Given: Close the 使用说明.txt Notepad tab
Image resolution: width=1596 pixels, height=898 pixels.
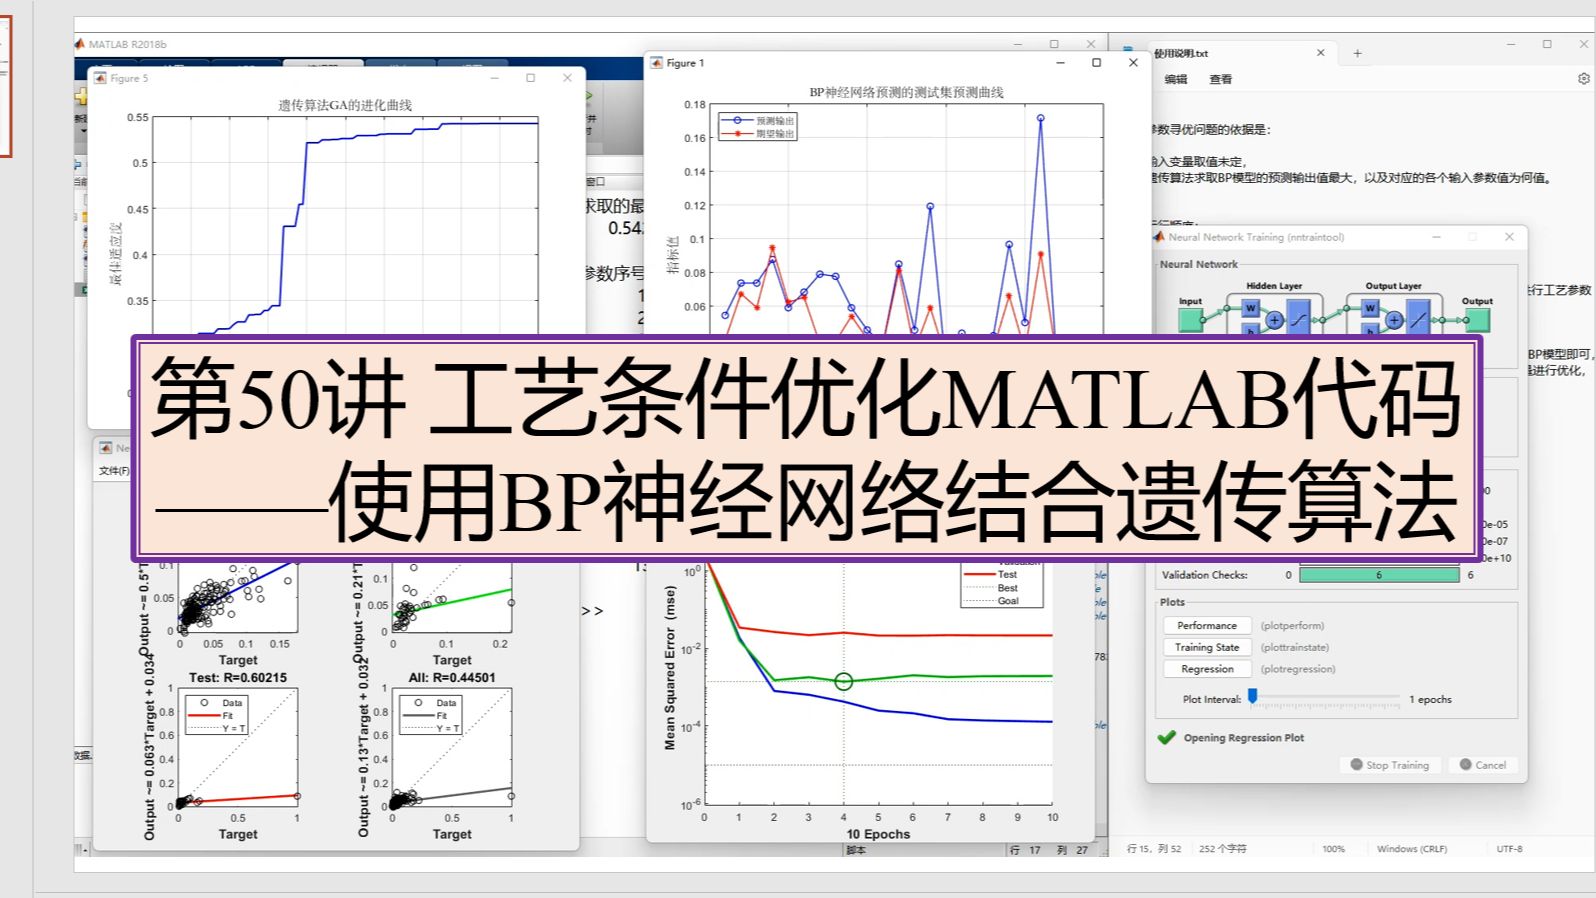Looking at the screenshot, I should (x=1320, y=53).
